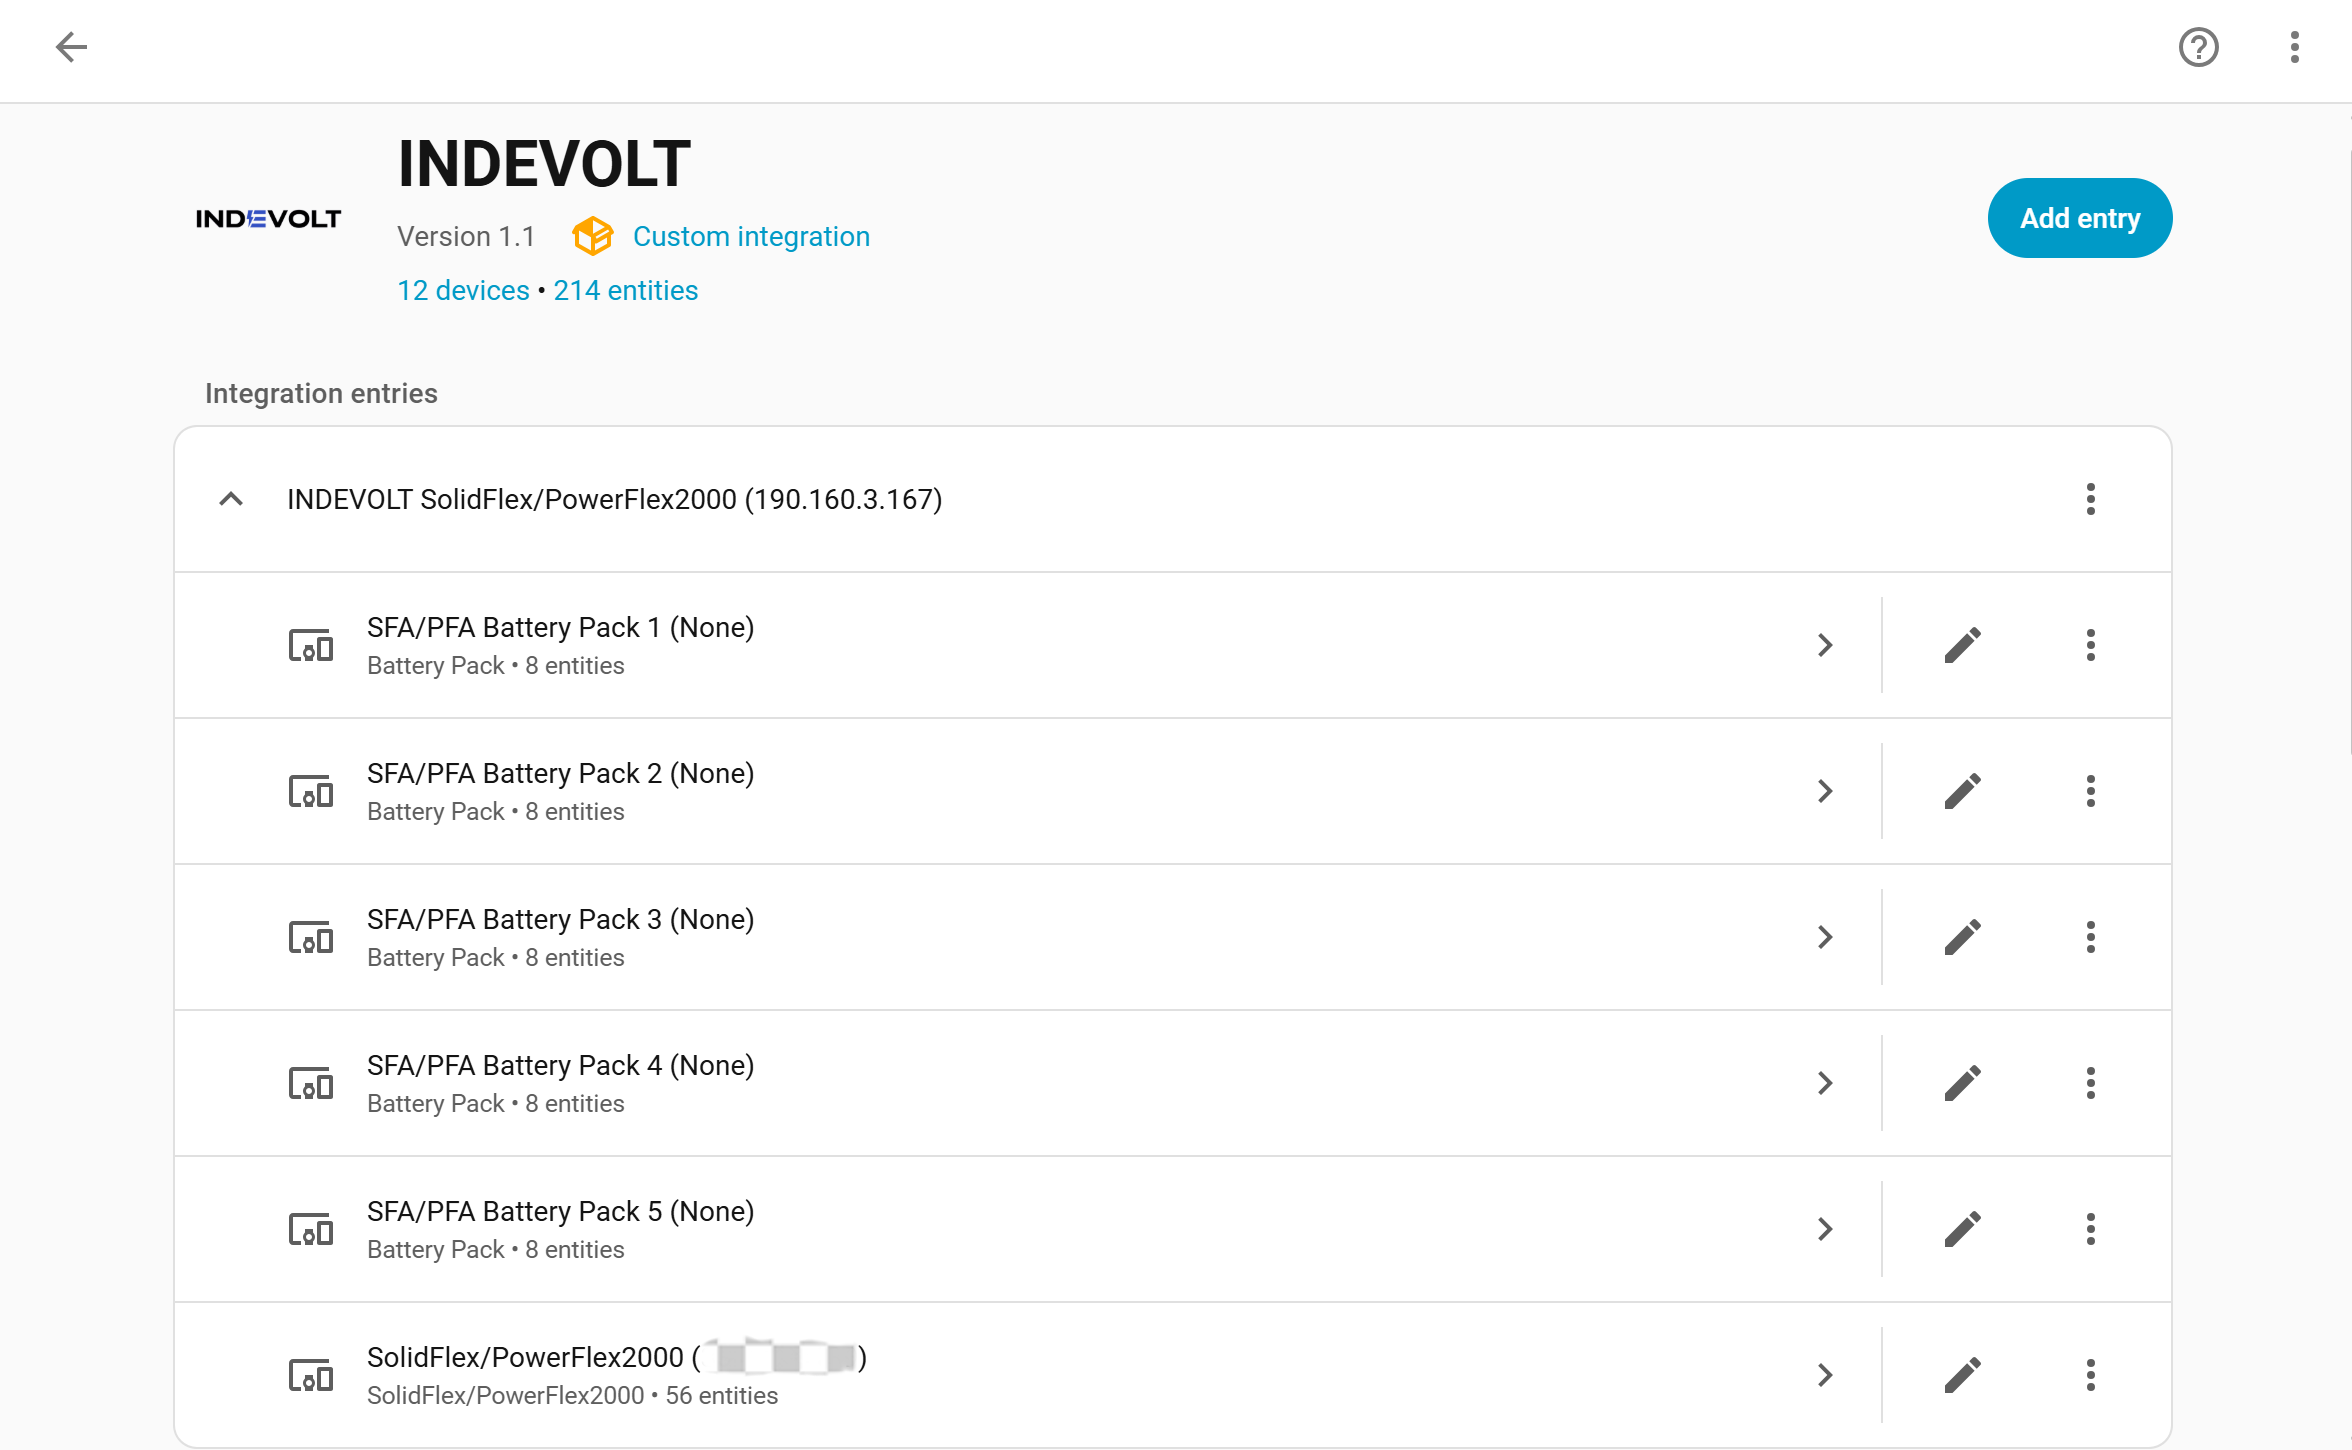
Task: Edit the SolidFlex/PowerFlex2000 device
Action: (x=1962, y=1375)
